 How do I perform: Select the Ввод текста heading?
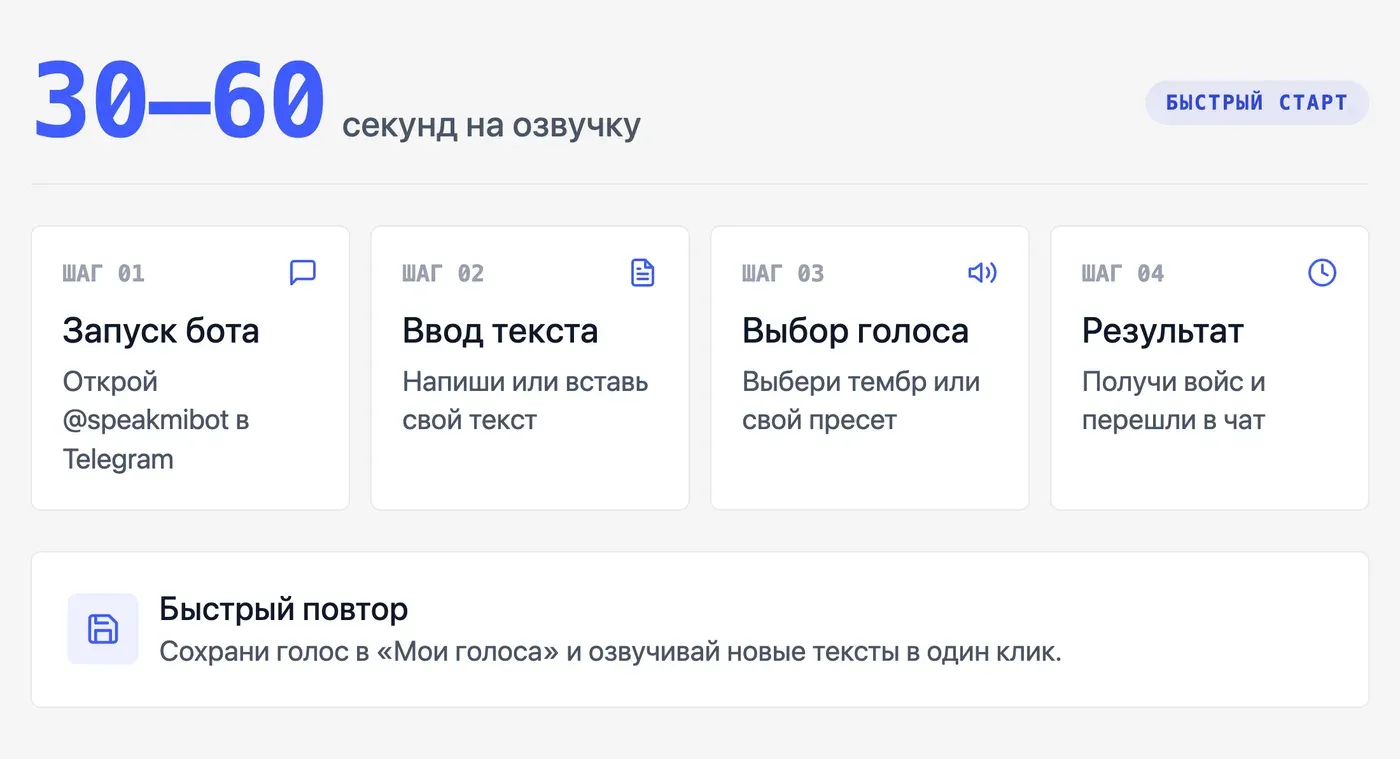tap(500, 331)
